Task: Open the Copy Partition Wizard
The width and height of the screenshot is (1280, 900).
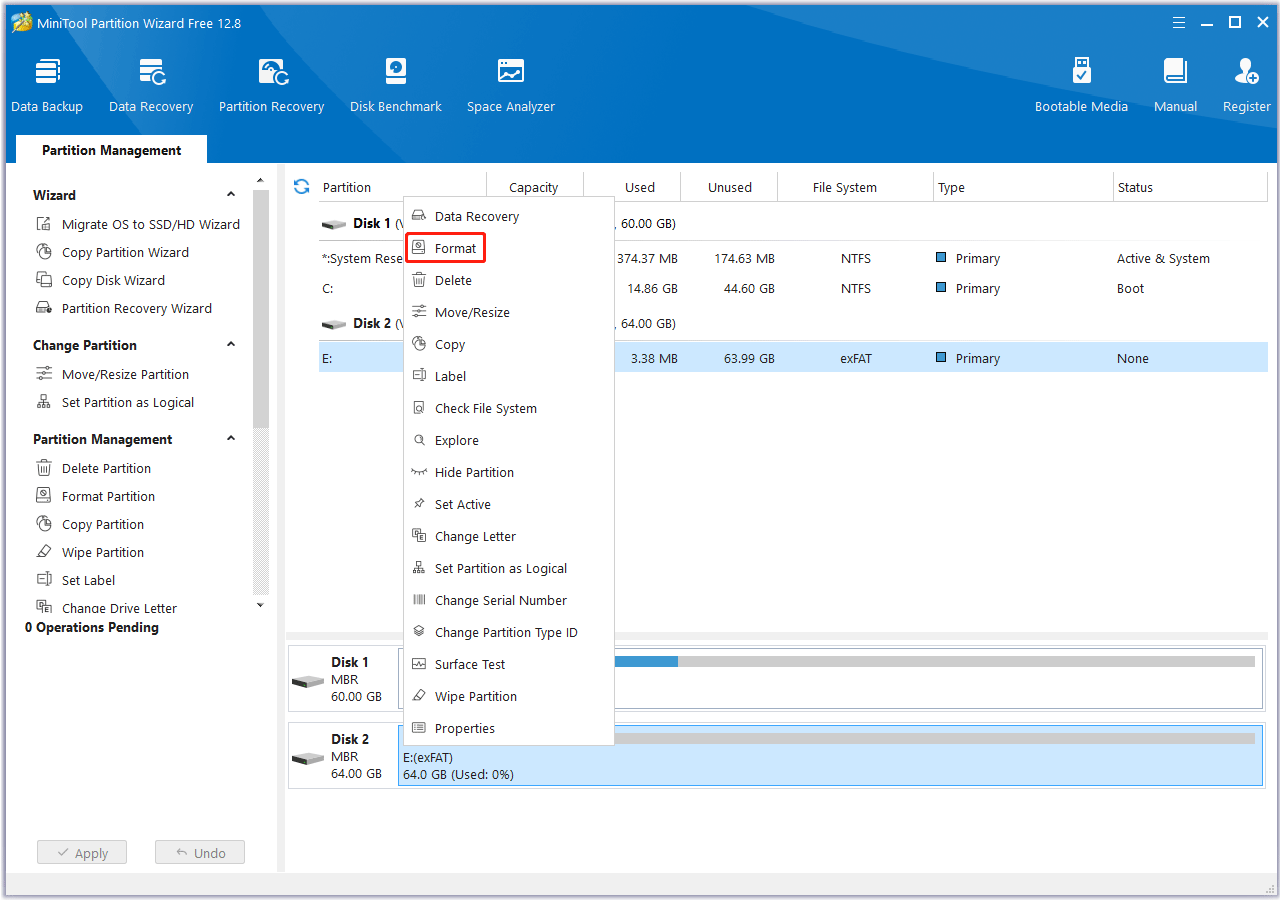Action: pos(112,252)
